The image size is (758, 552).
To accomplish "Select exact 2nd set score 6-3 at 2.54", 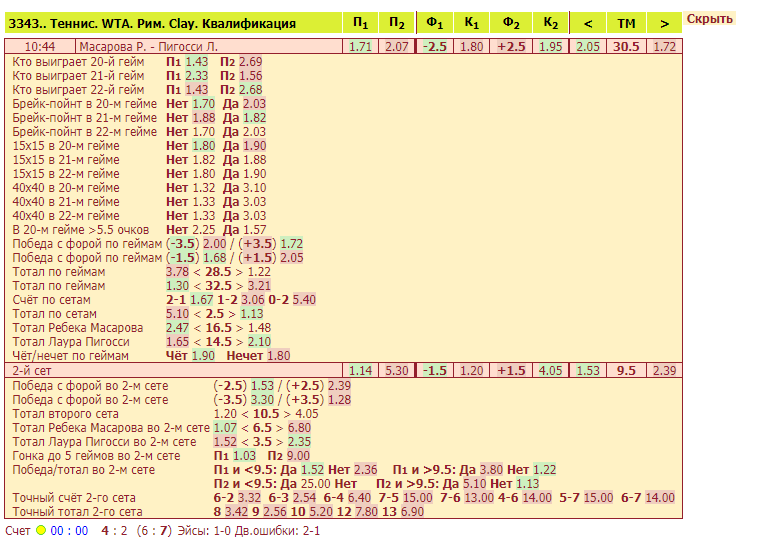I will [304, 498].
